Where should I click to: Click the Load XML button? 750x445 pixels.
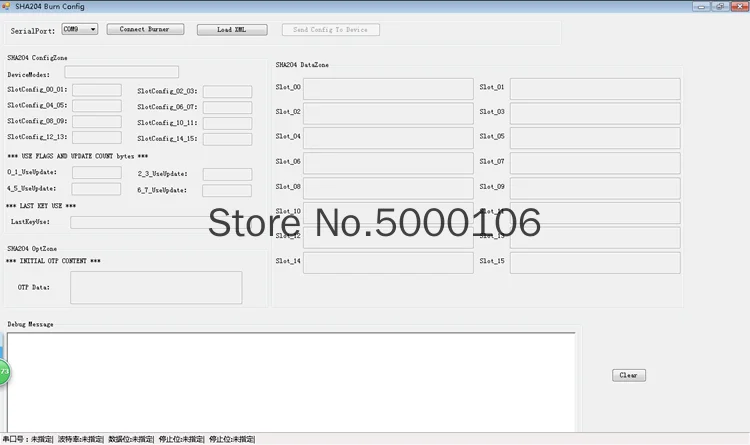(x=232, y=30)
